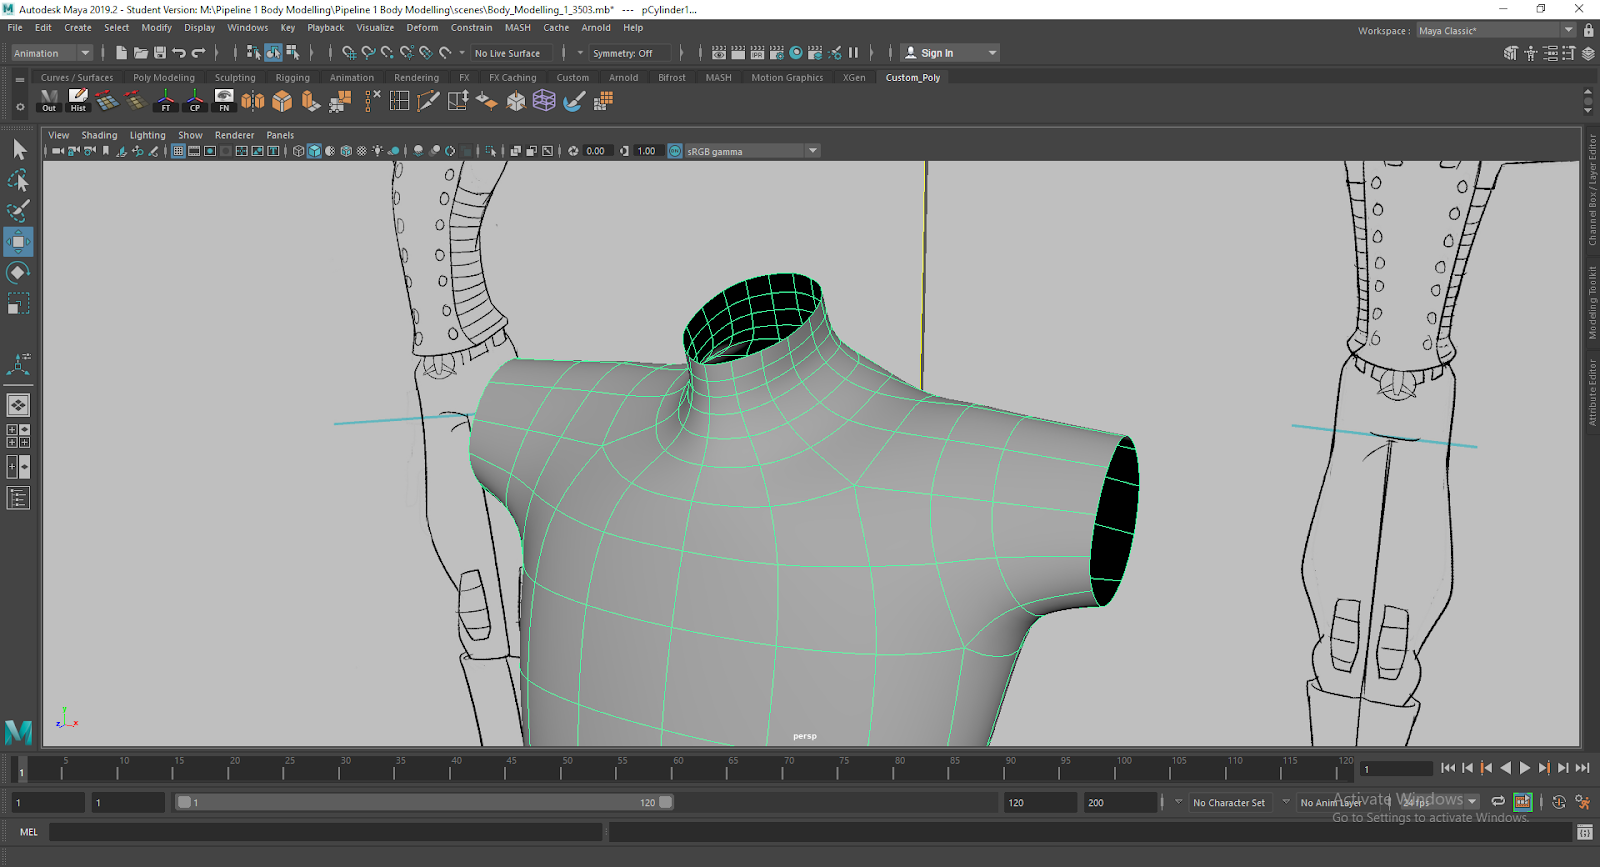The width and height of the screenshot is (1600, 867).
Task: Toggle the viewport grid display
Action: click(178, 151)
